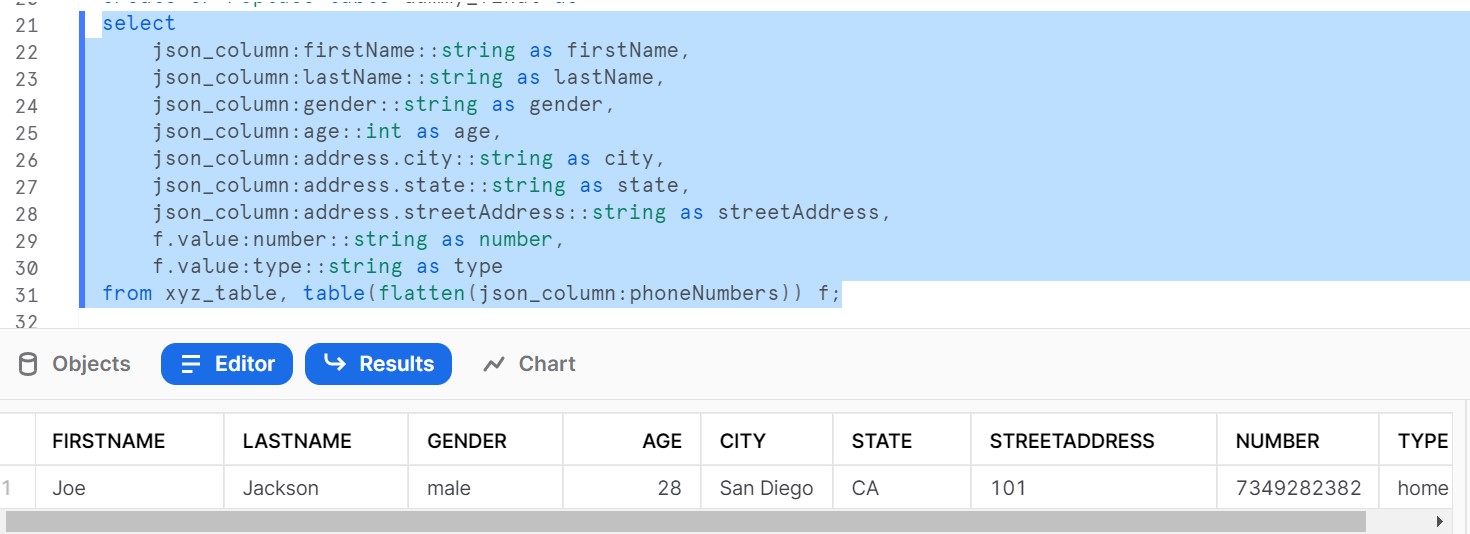
Task: Sort by FIRSTNAME column header
Action: pos(108,441)
